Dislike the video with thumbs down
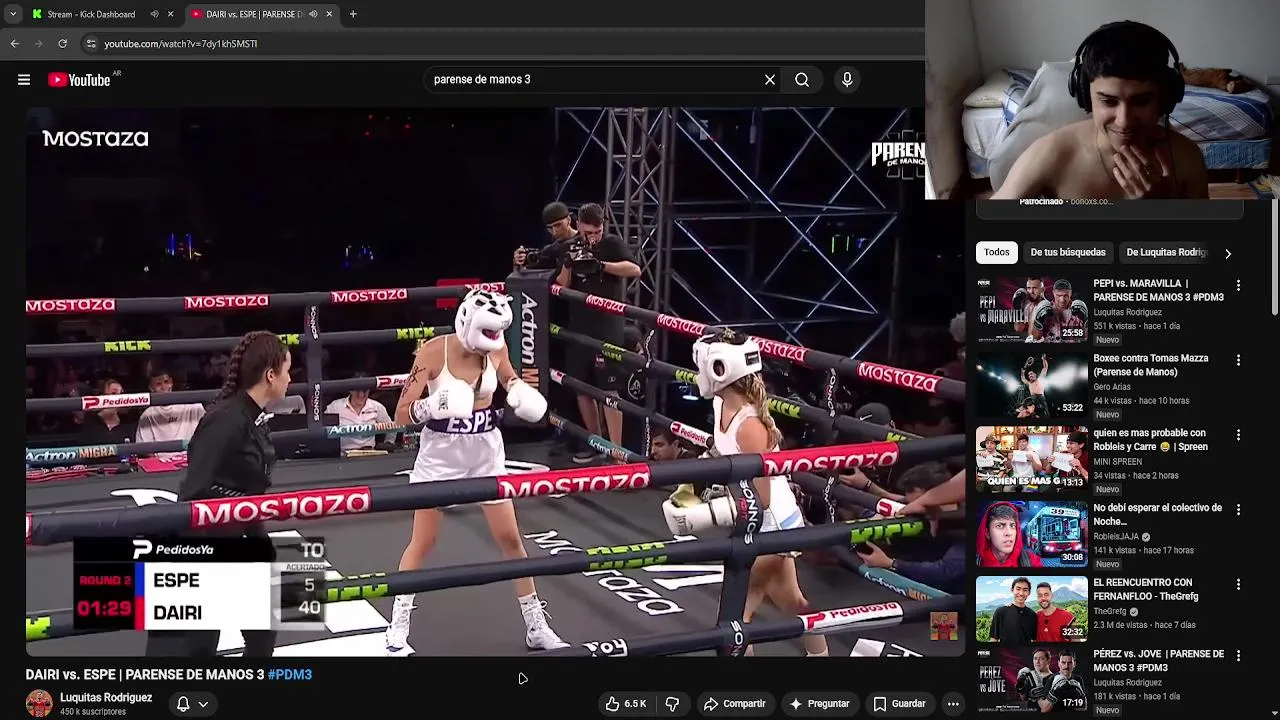 (672, 704)
